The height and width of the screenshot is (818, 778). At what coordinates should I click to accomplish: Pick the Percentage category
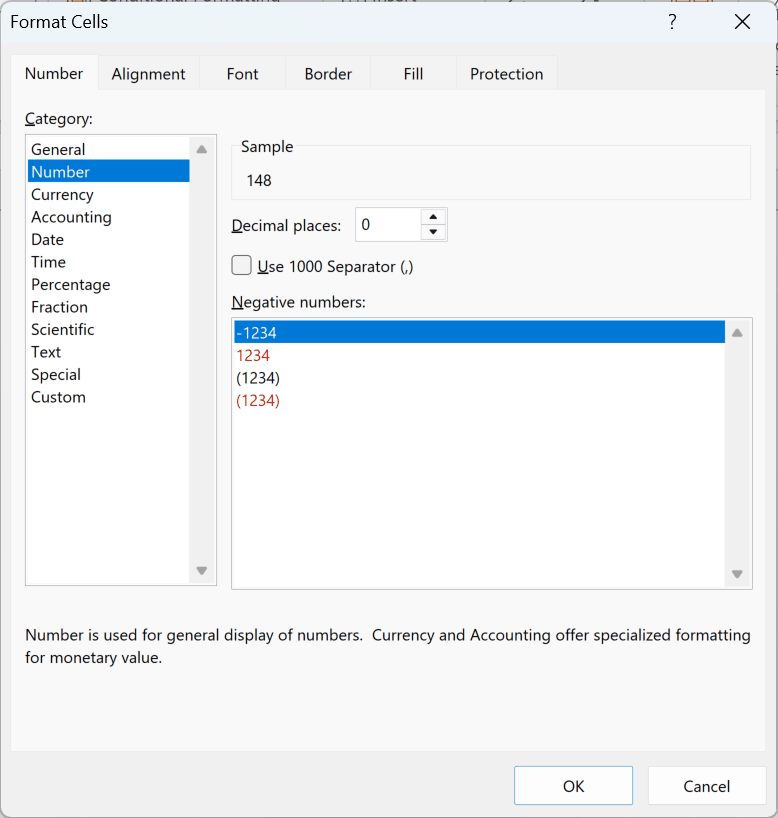(x=109, y=284)
